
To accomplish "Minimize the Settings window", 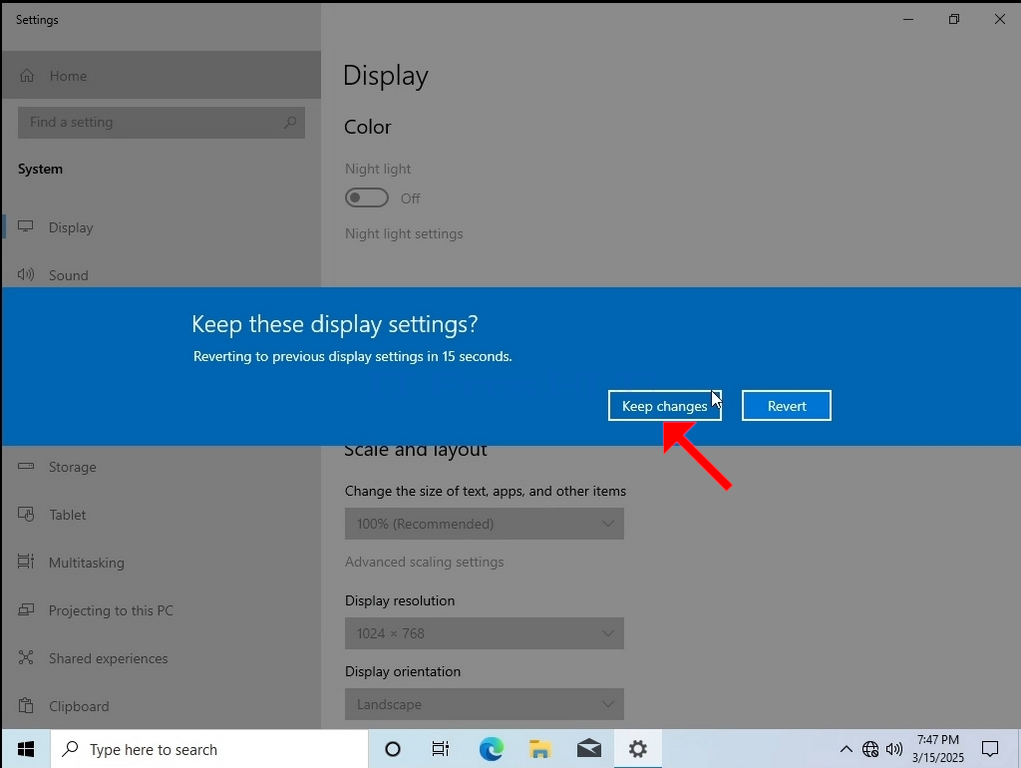I will click(908, 20).
